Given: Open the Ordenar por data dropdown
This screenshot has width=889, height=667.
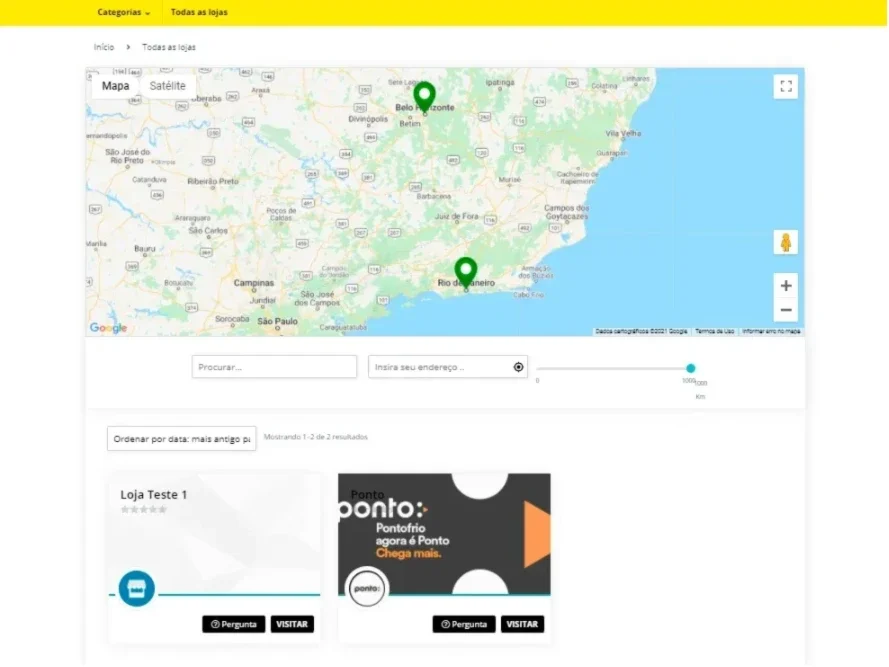Looking at the screenshot, I should pyautogui.click(x=181, y=438).
